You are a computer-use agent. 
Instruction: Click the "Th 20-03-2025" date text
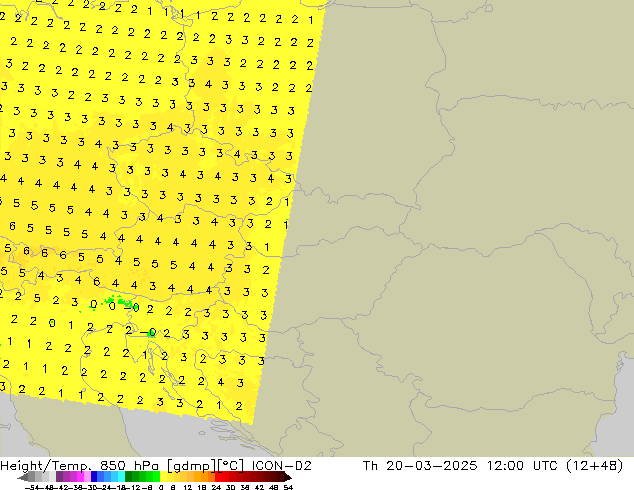click(420, 466)
